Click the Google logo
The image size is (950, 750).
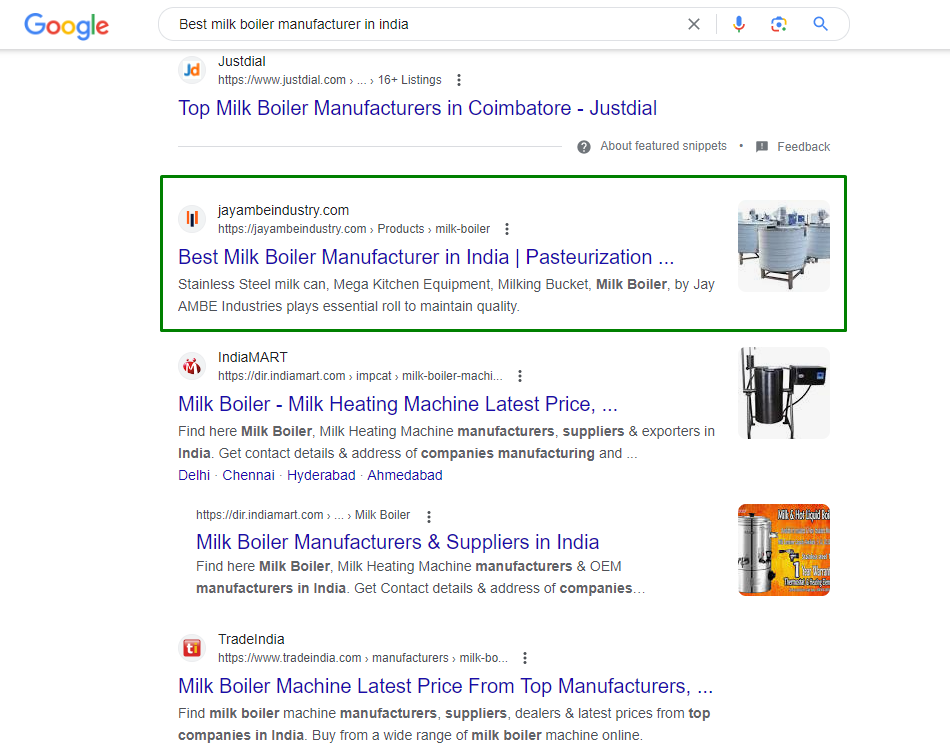point(67,25)
